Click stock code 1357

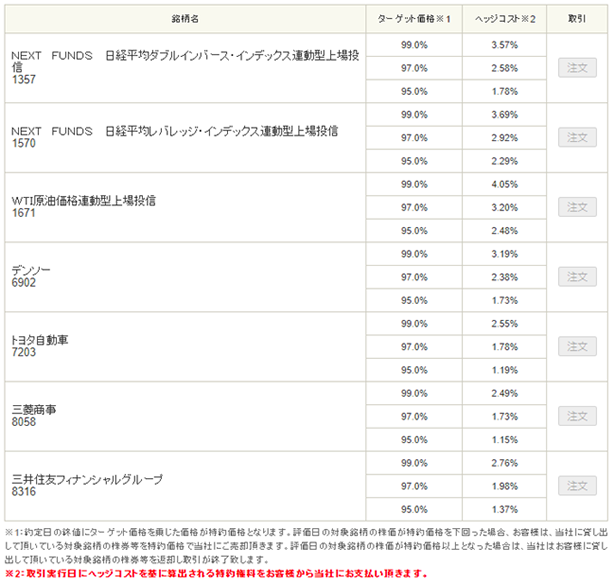coord(24,80)
